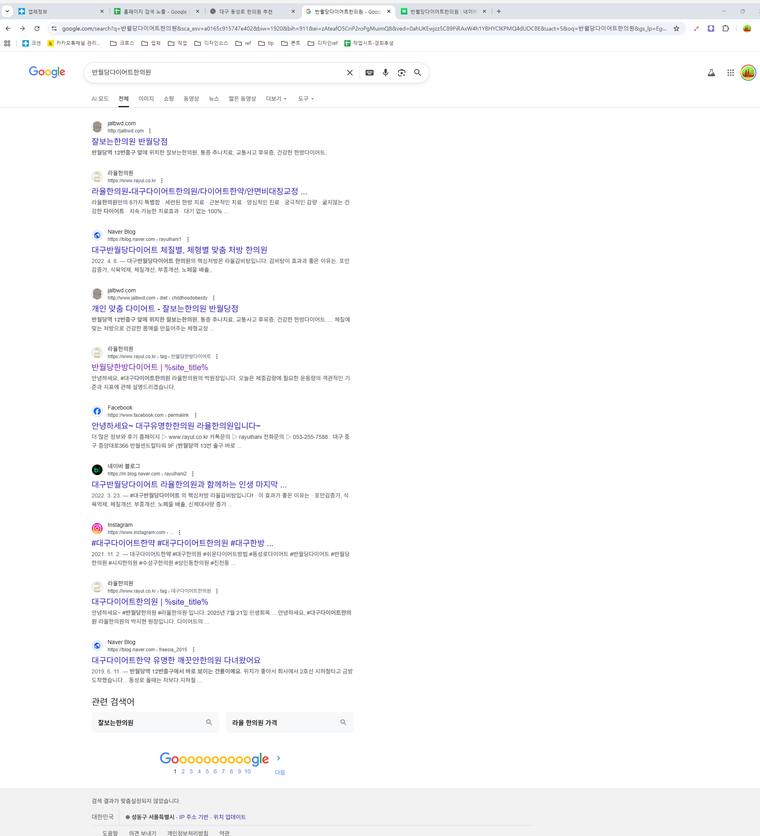Open Search Labs flask icon

(x=711, y=73)
